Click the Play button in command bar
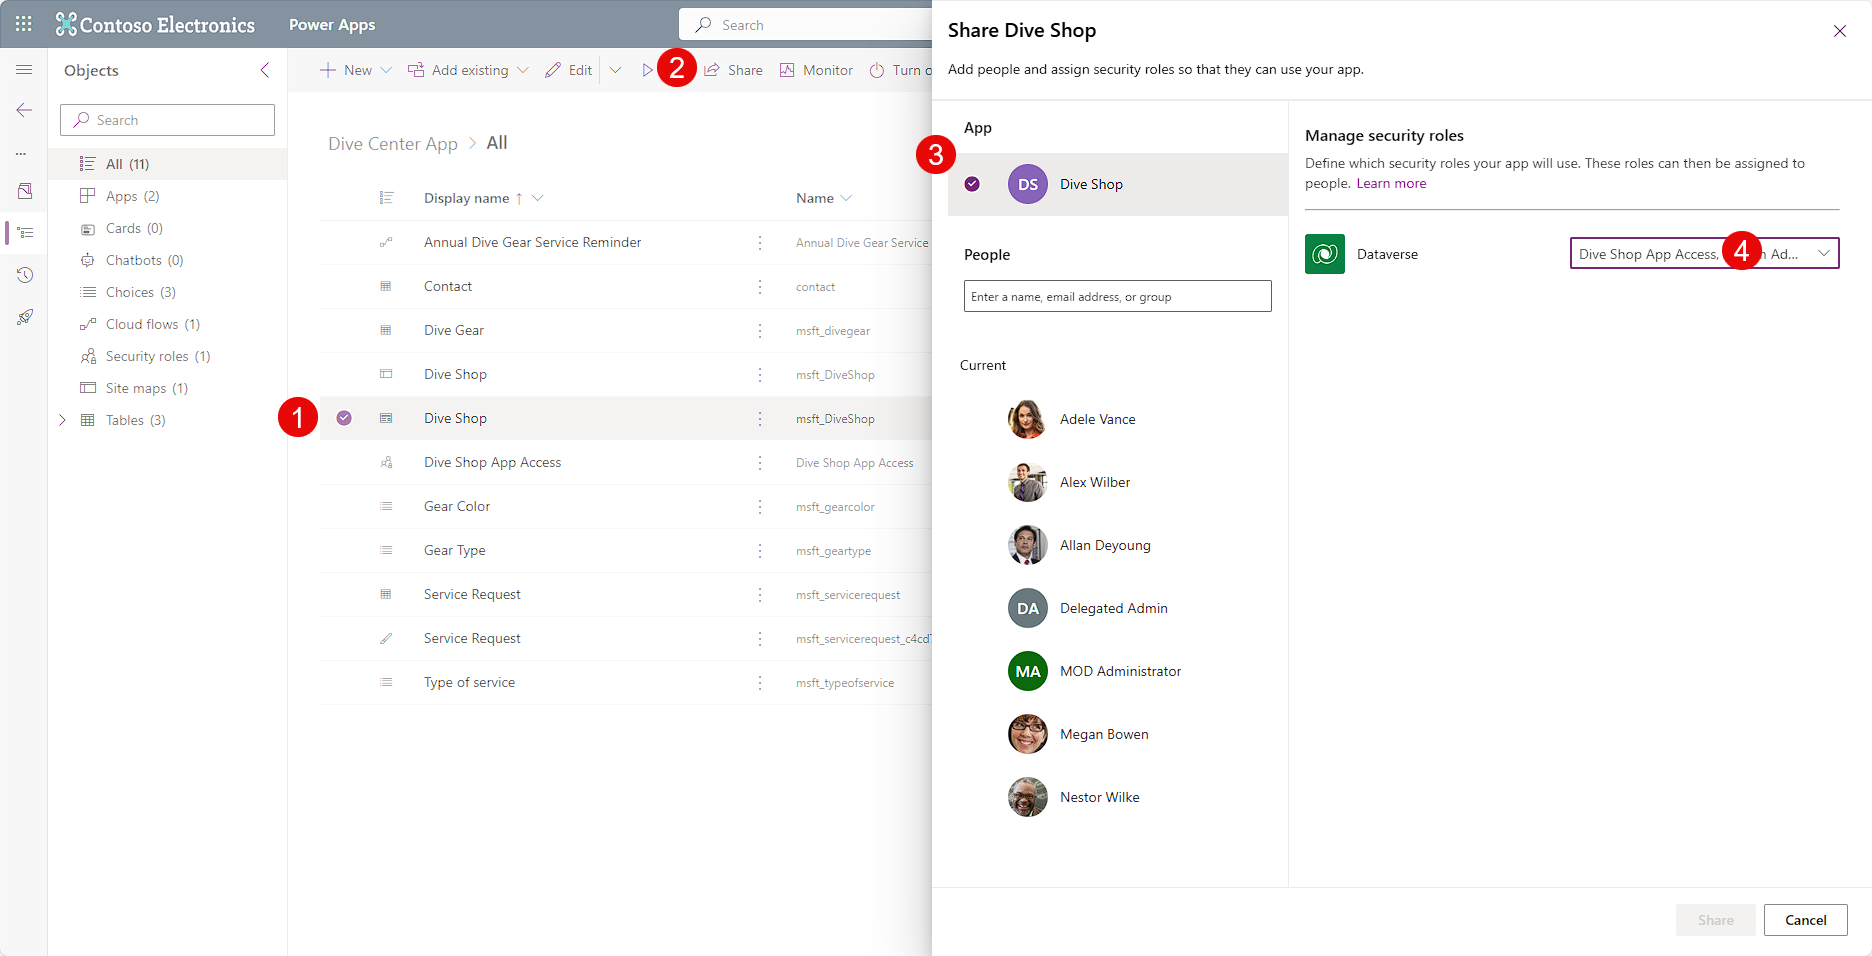1872x956 pixels. pyautogui.click(x=647, y=70)
